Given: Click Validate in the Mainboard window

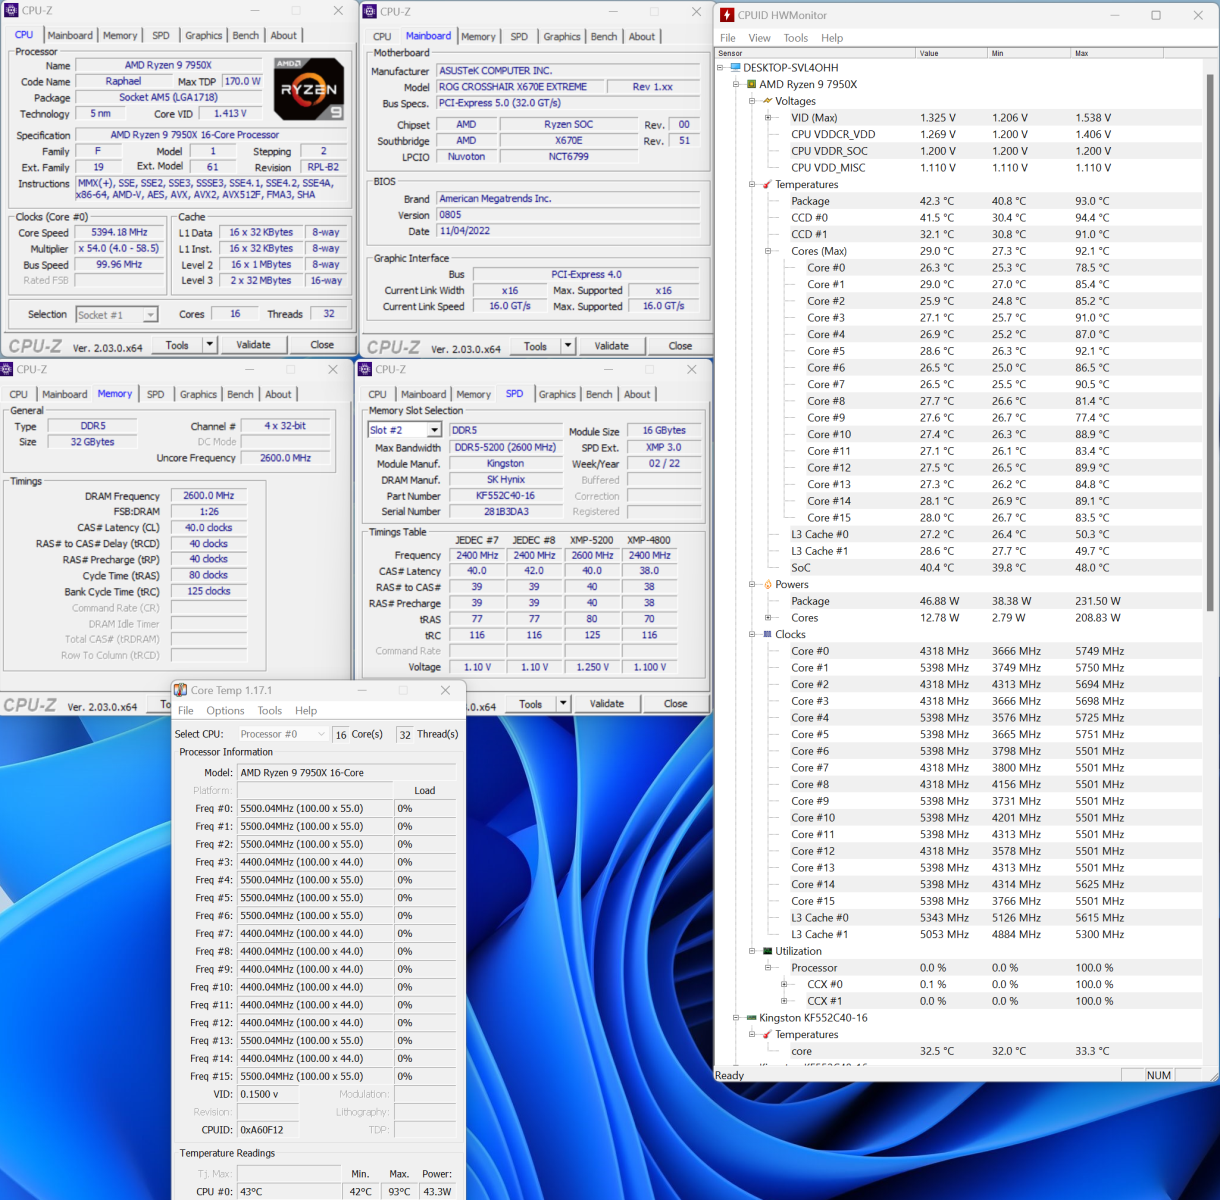Looking at the screenshot, I should pyautogui.click(x=611, y=346).
